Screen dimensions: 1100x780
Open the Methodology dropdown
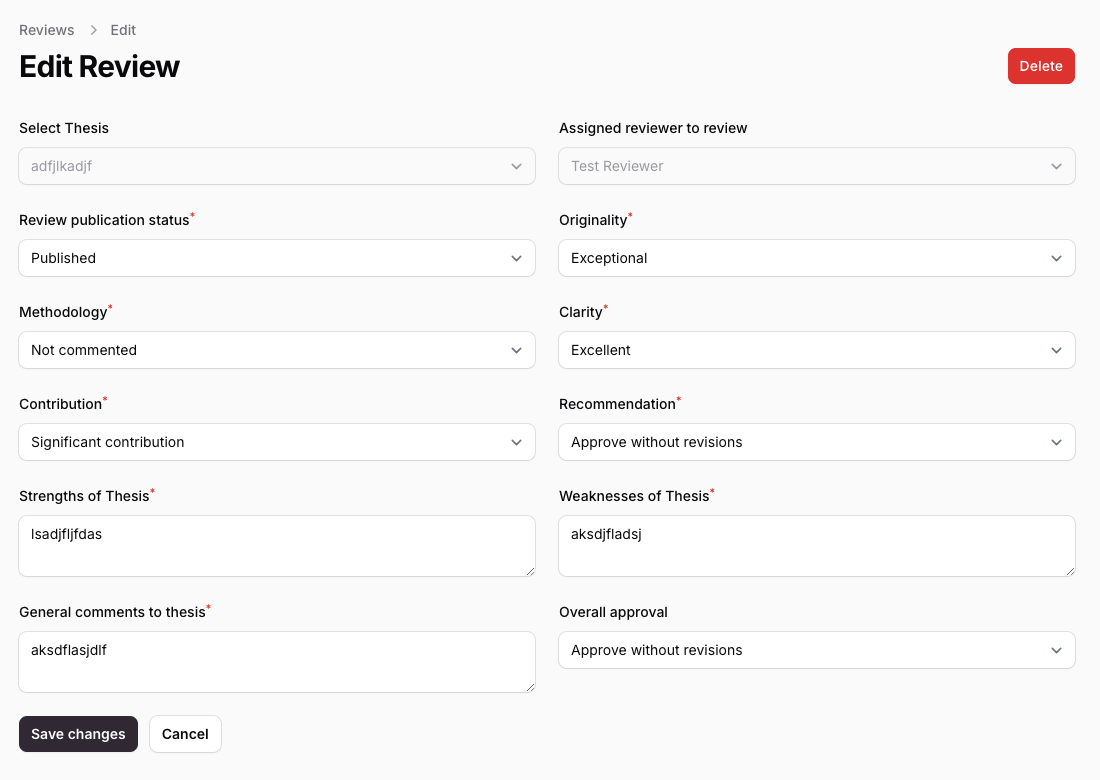coord(276,350)
